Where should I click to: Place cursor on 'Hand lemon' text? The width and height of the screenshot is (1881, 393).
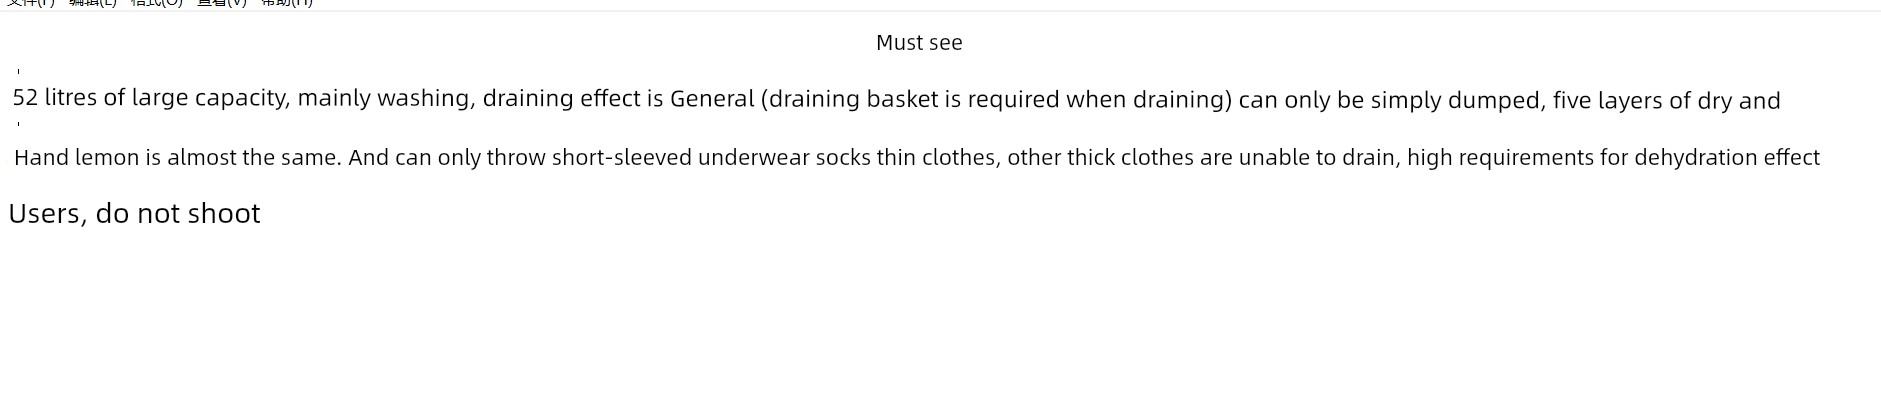tap(76, 158)
